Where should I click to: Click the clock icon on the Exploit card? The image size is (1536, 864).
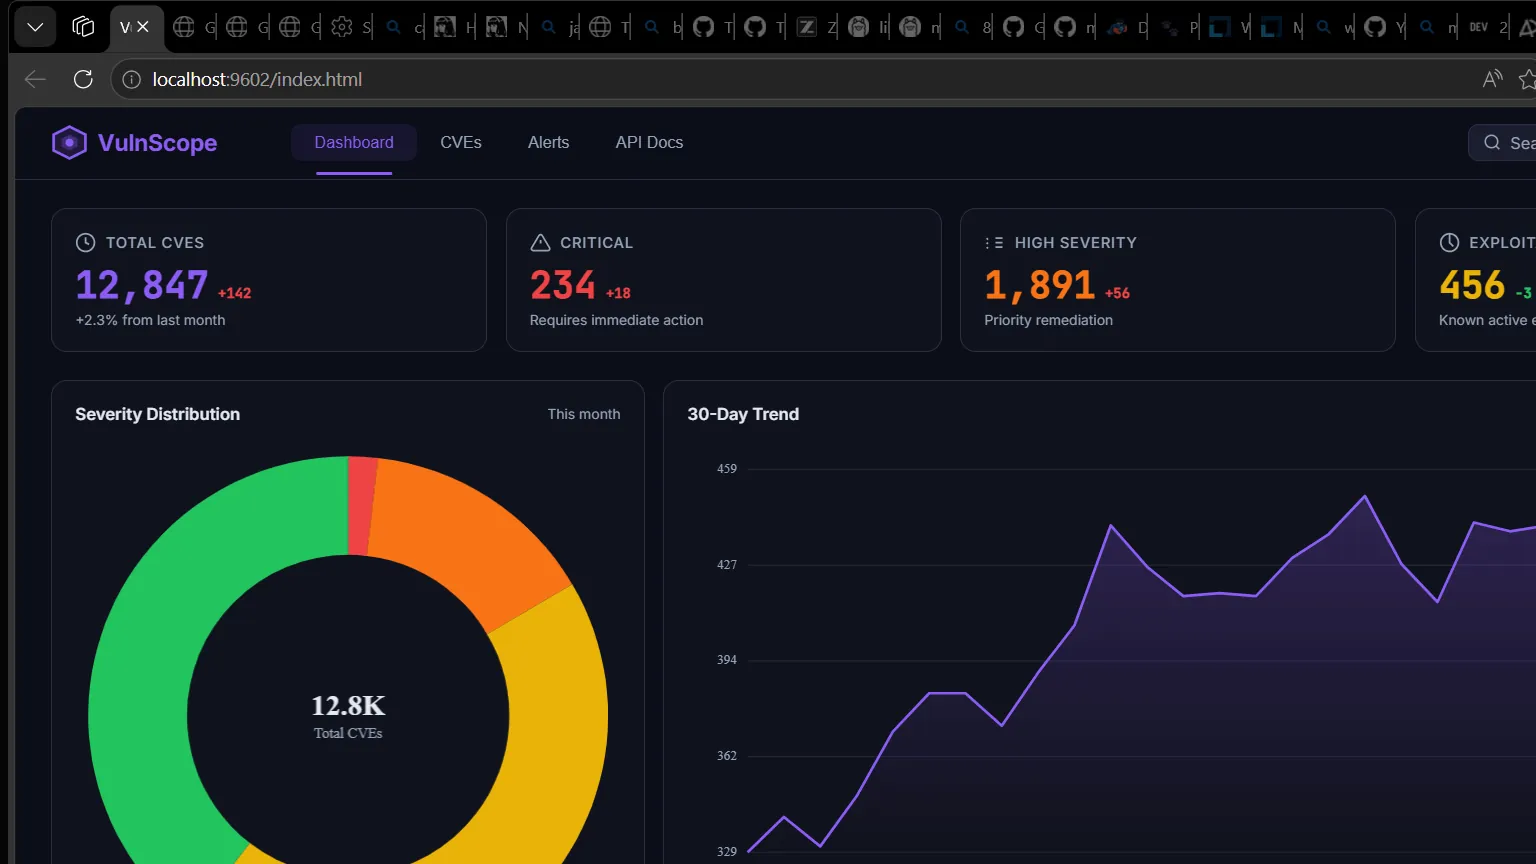1449,242
